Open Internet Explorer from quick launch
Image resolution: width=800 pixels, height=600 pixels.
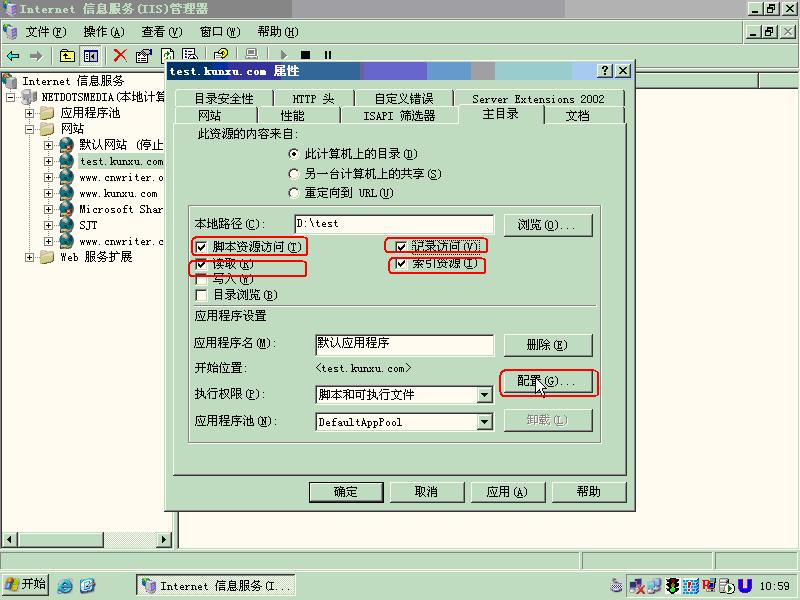[x=65, y=585]
